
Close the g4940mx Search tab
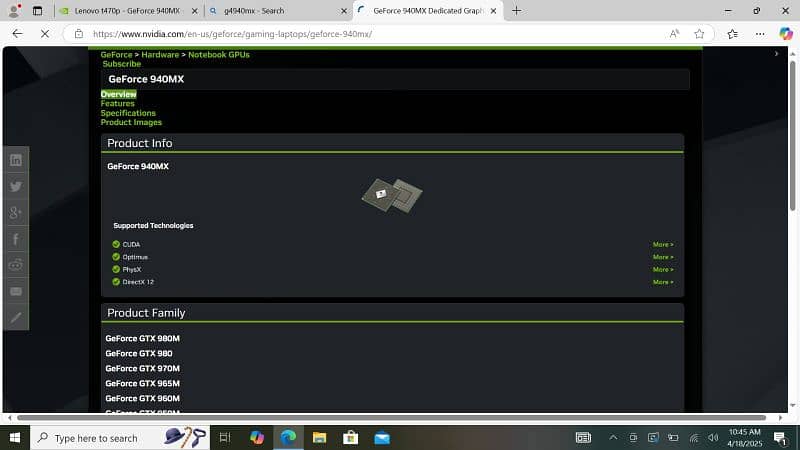point(343,11)
